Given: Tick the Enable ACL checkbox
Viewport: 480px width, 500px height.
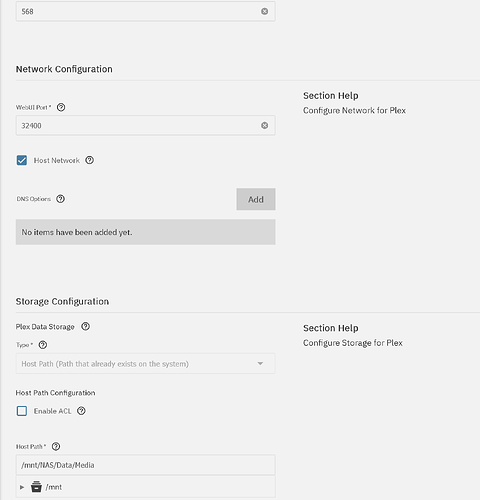Looking at the screenshot, I should coord(22,411).
